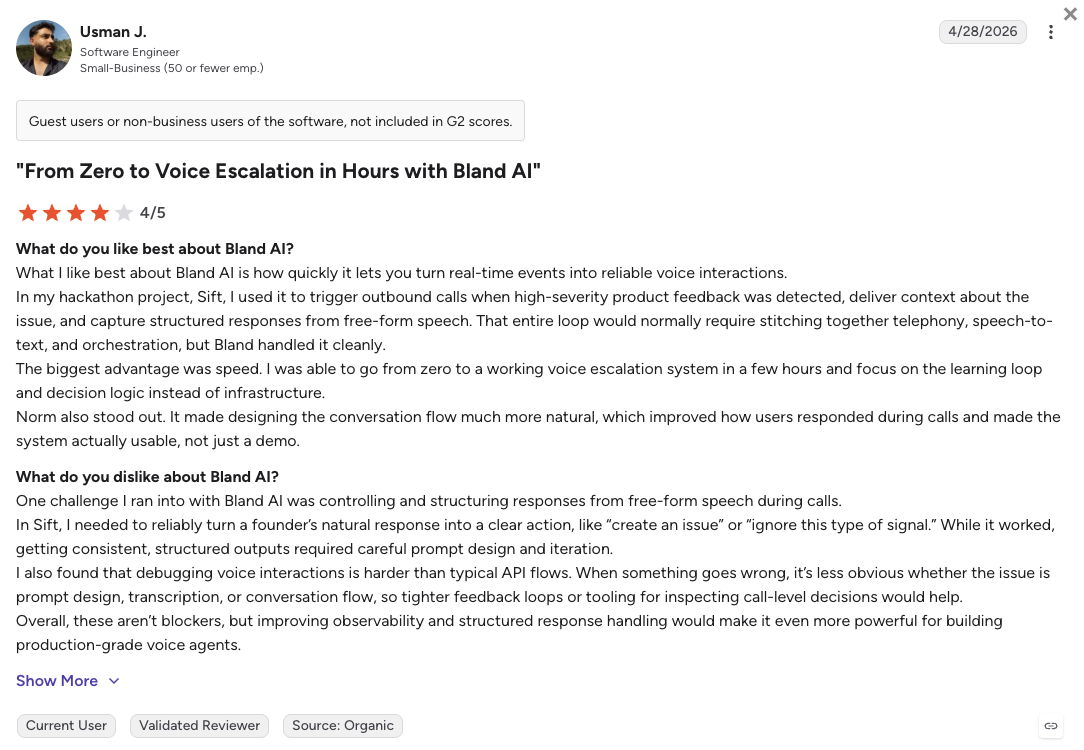This screenshot has width=1084, height=750.
Task: Click the 'What do you dislike about Bland AI?' heading
Action: tap(147, 477)
